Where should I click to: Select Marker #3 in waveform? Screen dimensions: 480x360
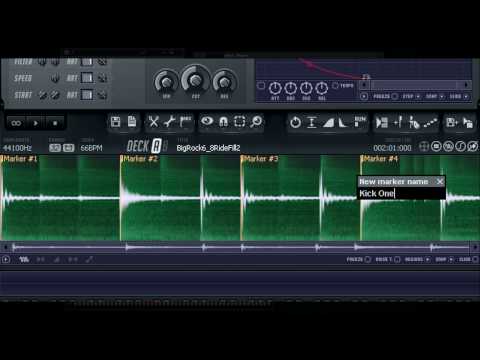pos(260,159)
